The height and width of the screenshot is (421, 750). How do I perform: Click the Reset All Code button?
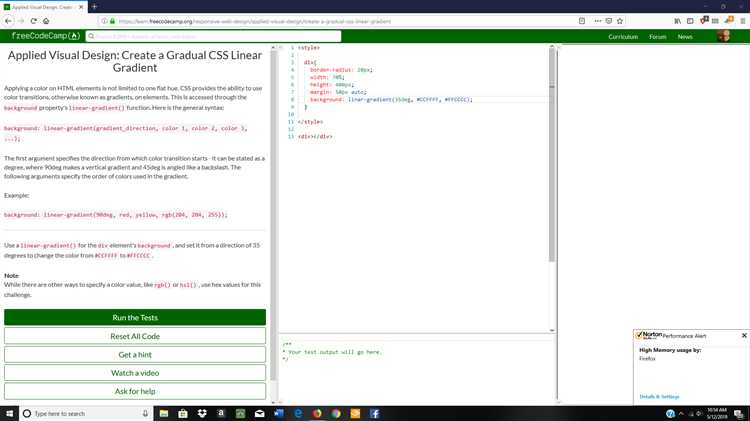[135, 336]
